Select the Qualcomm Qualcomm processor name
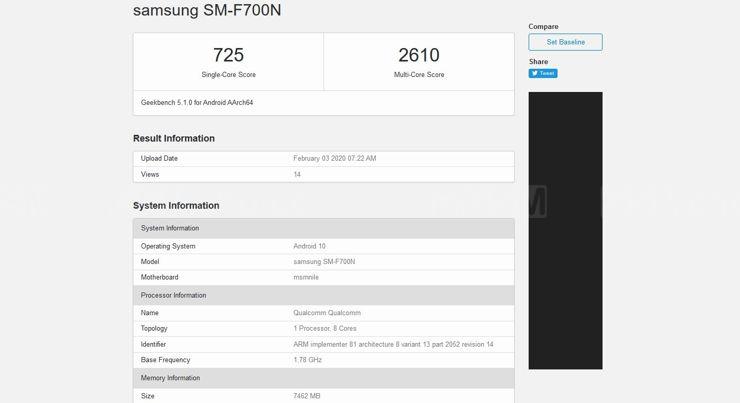Viewport: 740px width, 403px height. (x=327, y=313)
